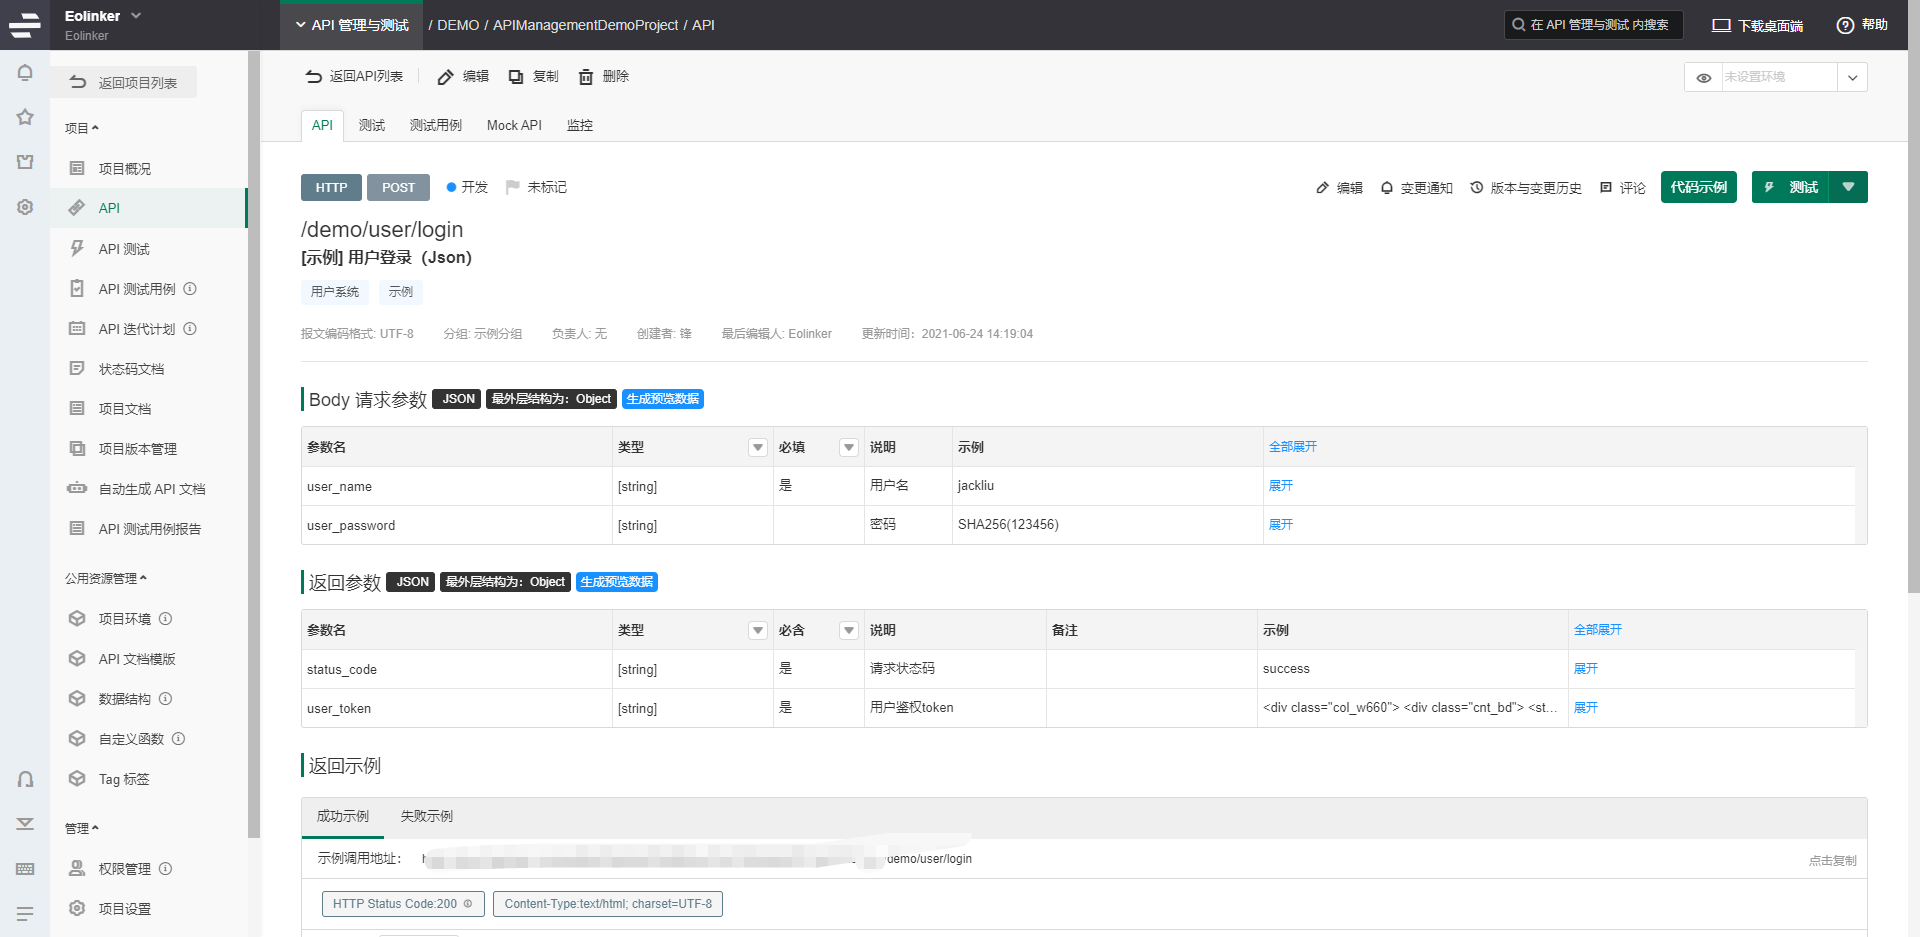
Task: Switch to the 测试用例 tab
Action: pyautogui.click(x=436, y=125)
